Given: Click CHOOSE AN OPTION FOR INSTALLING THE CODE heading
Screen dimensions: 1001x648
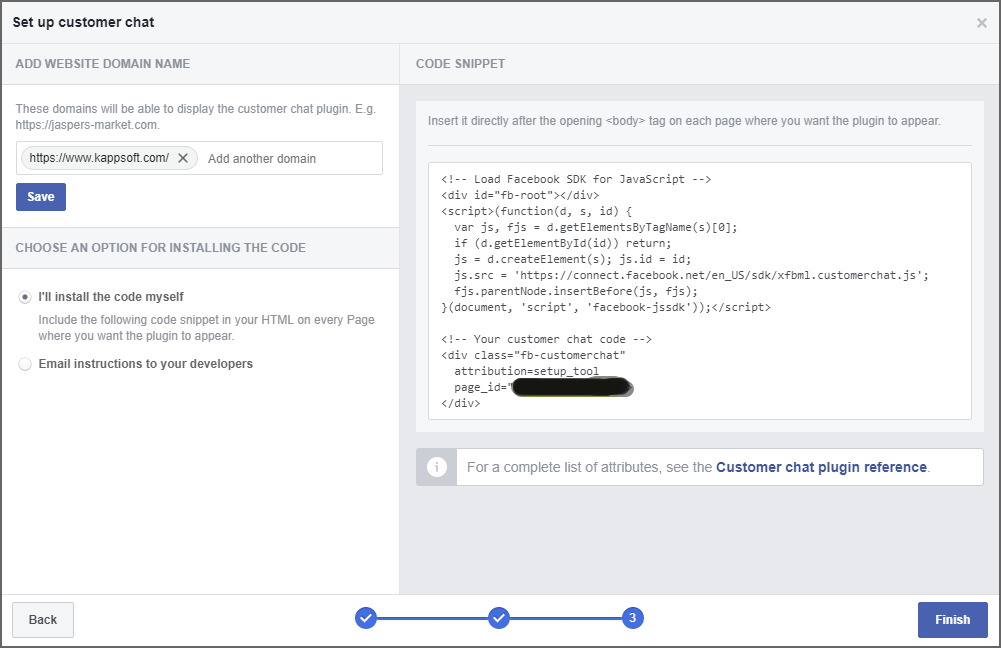Looking at the screenshot, I should coord(160,248).
